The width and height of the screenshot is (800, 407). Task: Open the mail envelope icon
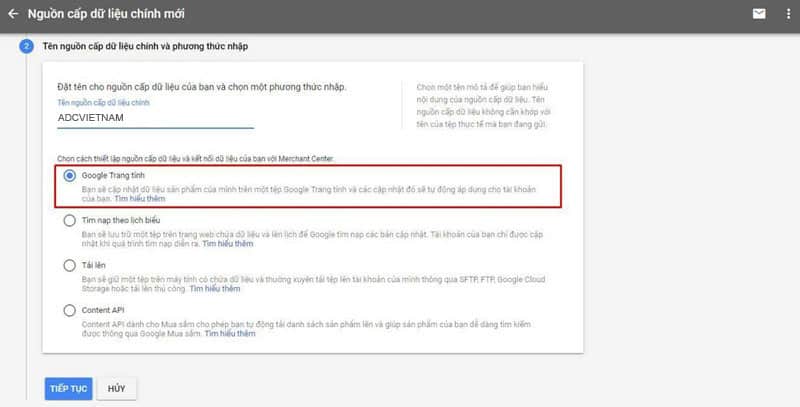pos(759,15)
